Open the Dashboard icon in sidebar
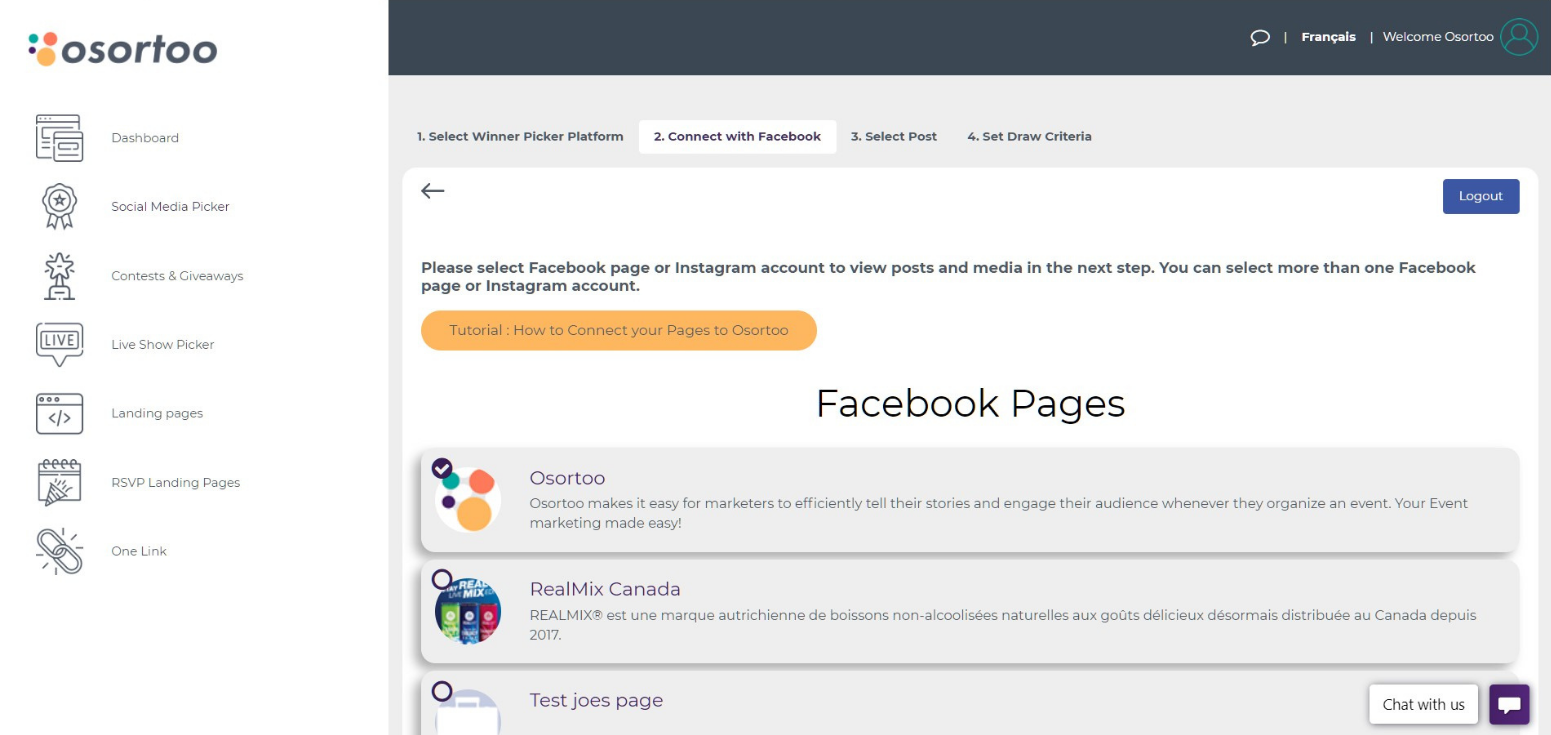1551x735 pixels. pos(60,138)
